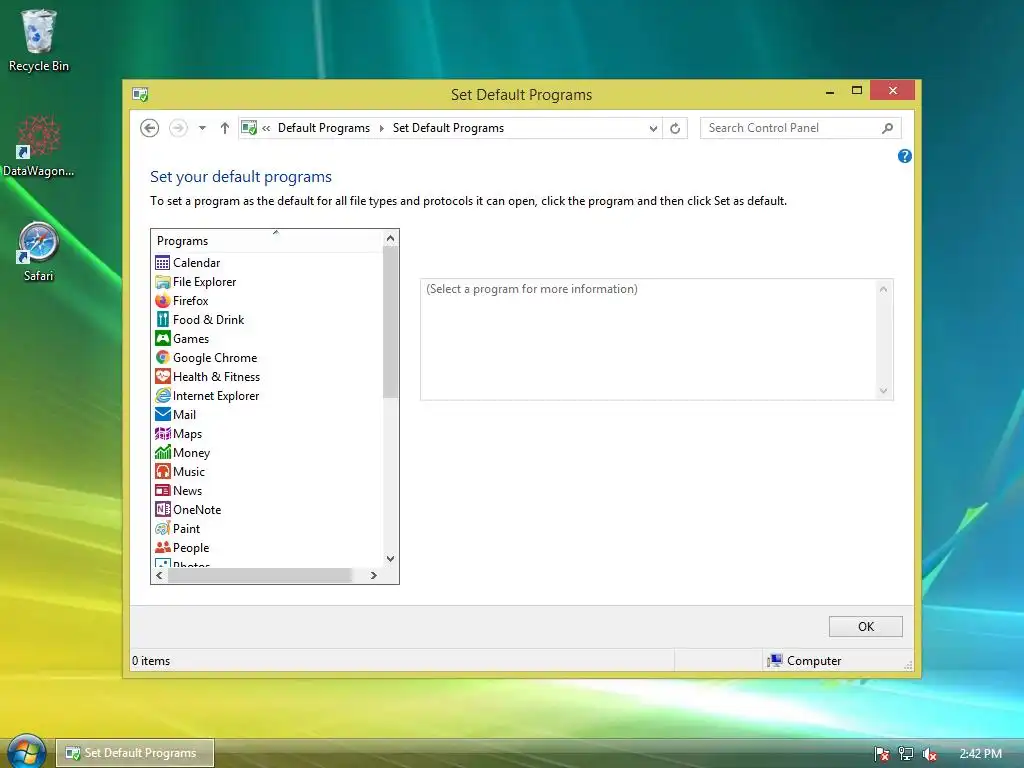1024x768 pixels.
Task: Select the Safari desktop shortcut
Action: (39, 252)
